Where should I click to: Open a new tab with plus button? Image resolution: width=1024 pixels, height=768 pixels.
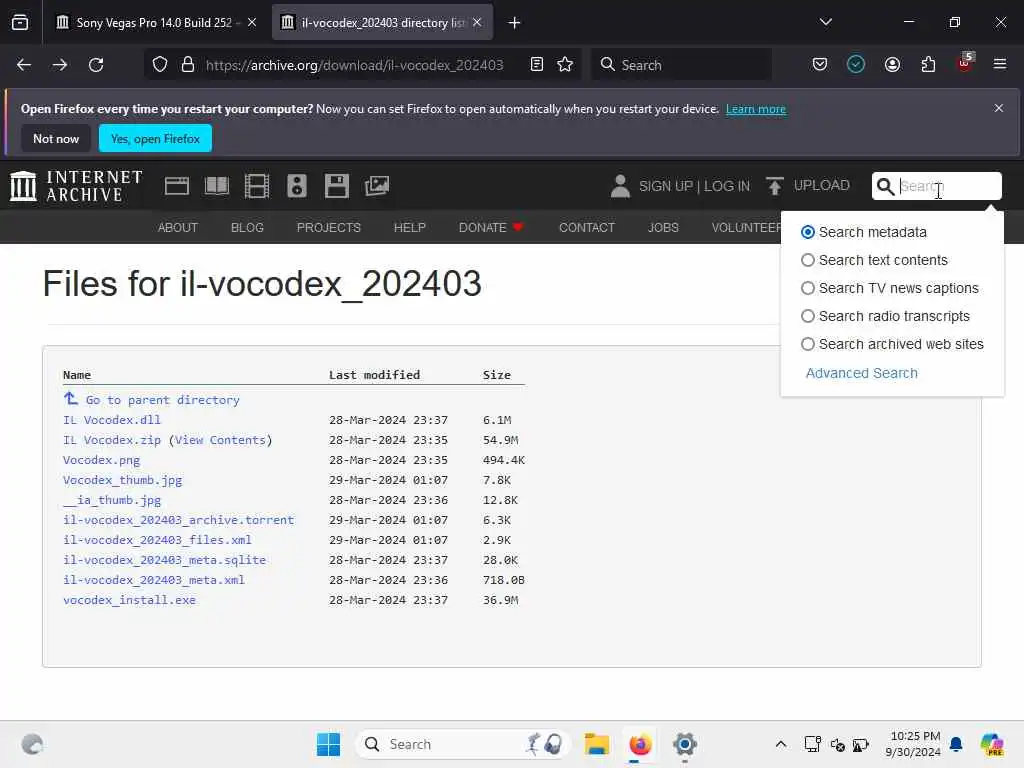click(x=514, y=23)
